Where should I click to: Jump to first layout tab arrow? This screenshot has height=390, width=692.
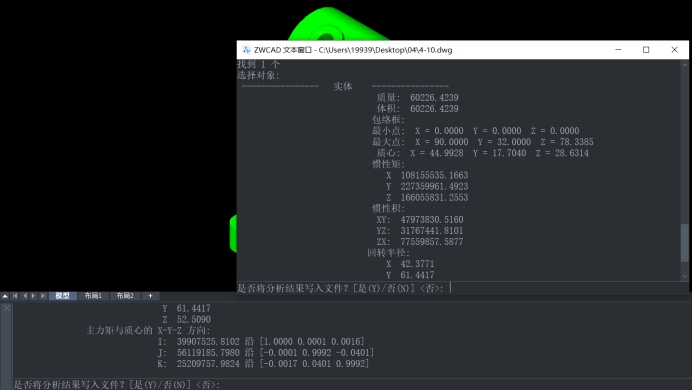point(15,296)
